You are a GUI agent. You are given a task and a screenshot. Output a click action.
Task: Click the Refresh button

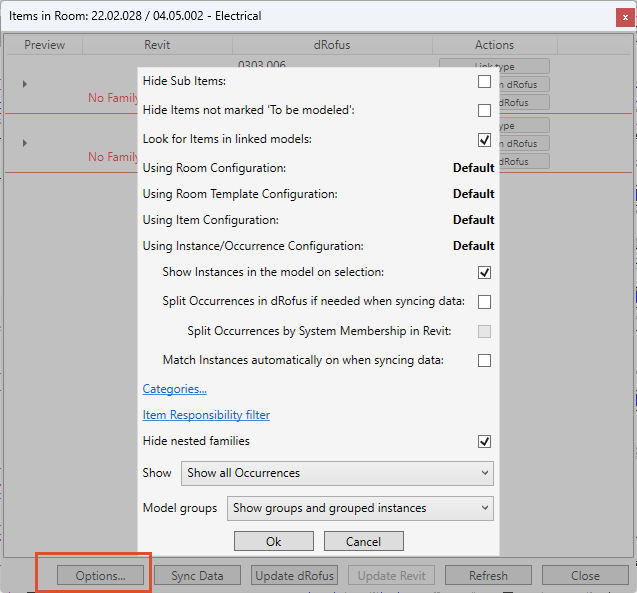pyautogui.click(x=488, y=575)
